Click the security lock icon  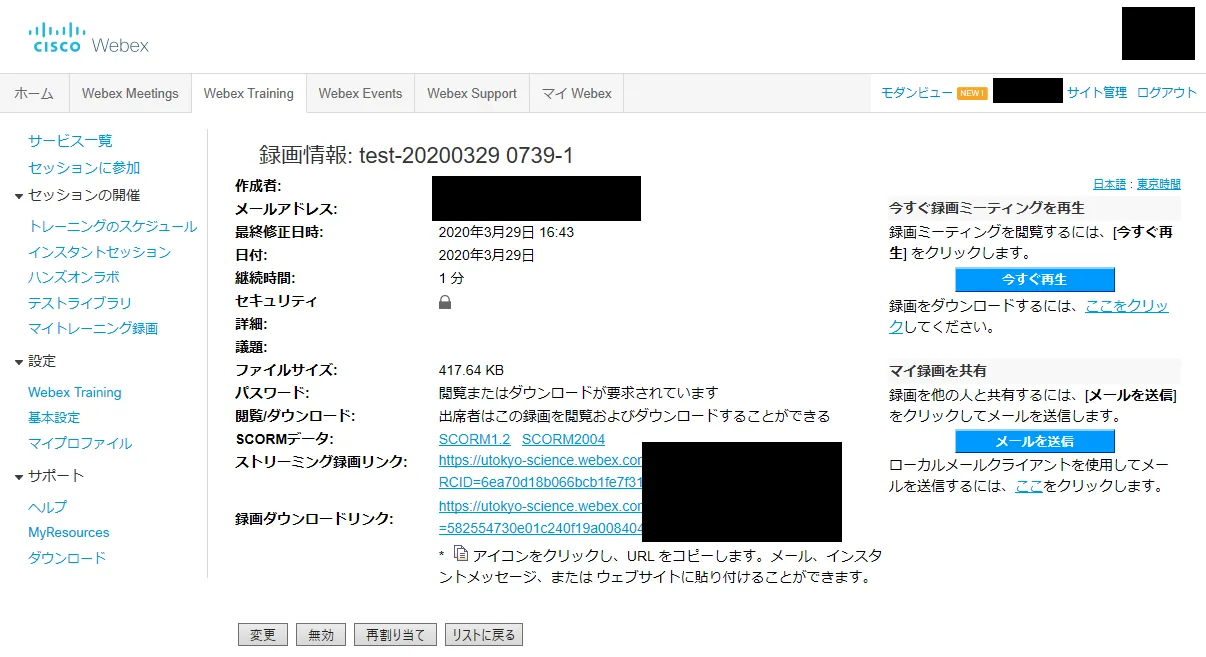click(x=445, y=302)
